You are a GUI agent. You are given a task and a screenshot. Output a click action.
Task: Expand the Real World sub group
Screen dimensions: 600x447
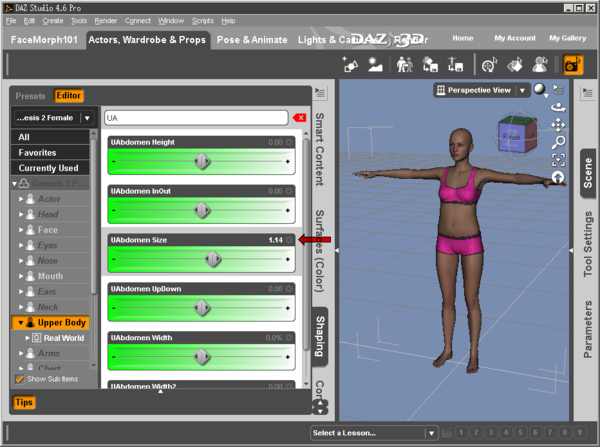click(27, 338)
